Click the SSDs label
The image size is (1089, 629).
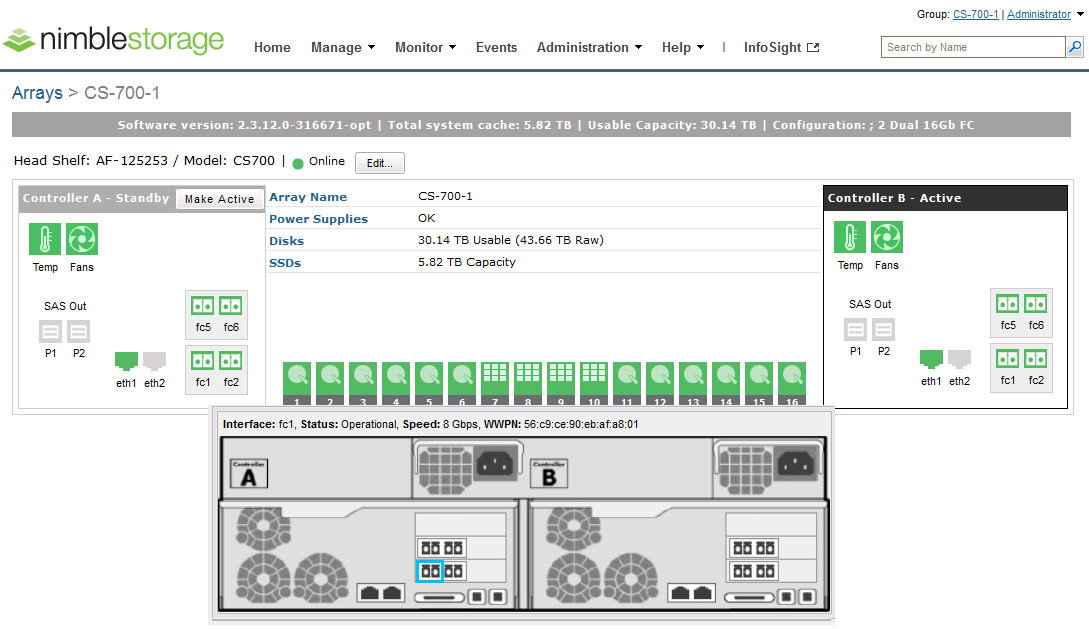(x=285, y=263)
